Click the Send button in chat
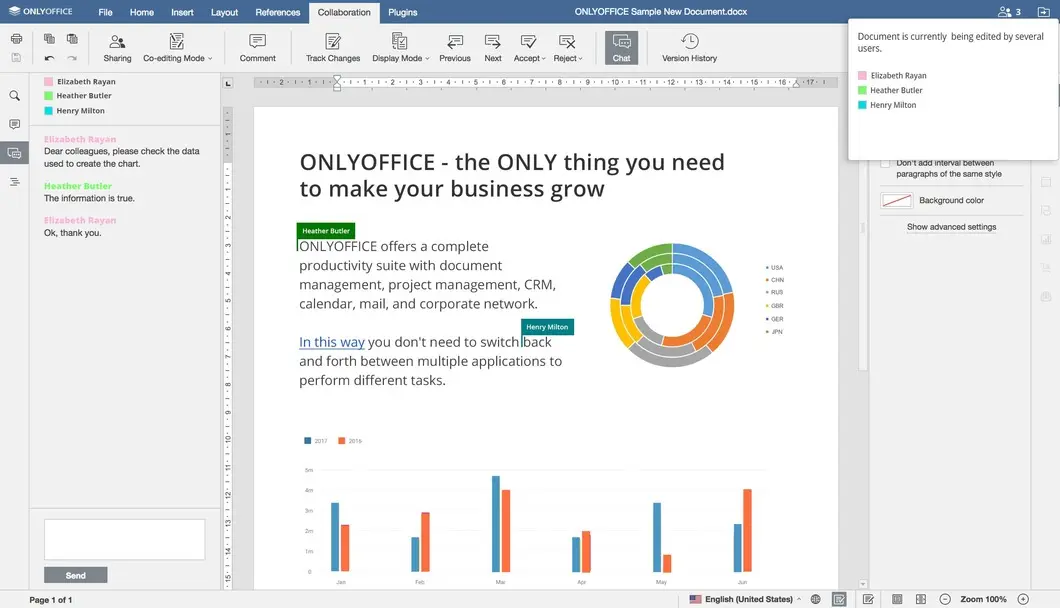The width and height of the screenshot is (1060, 608). point(76,575)
